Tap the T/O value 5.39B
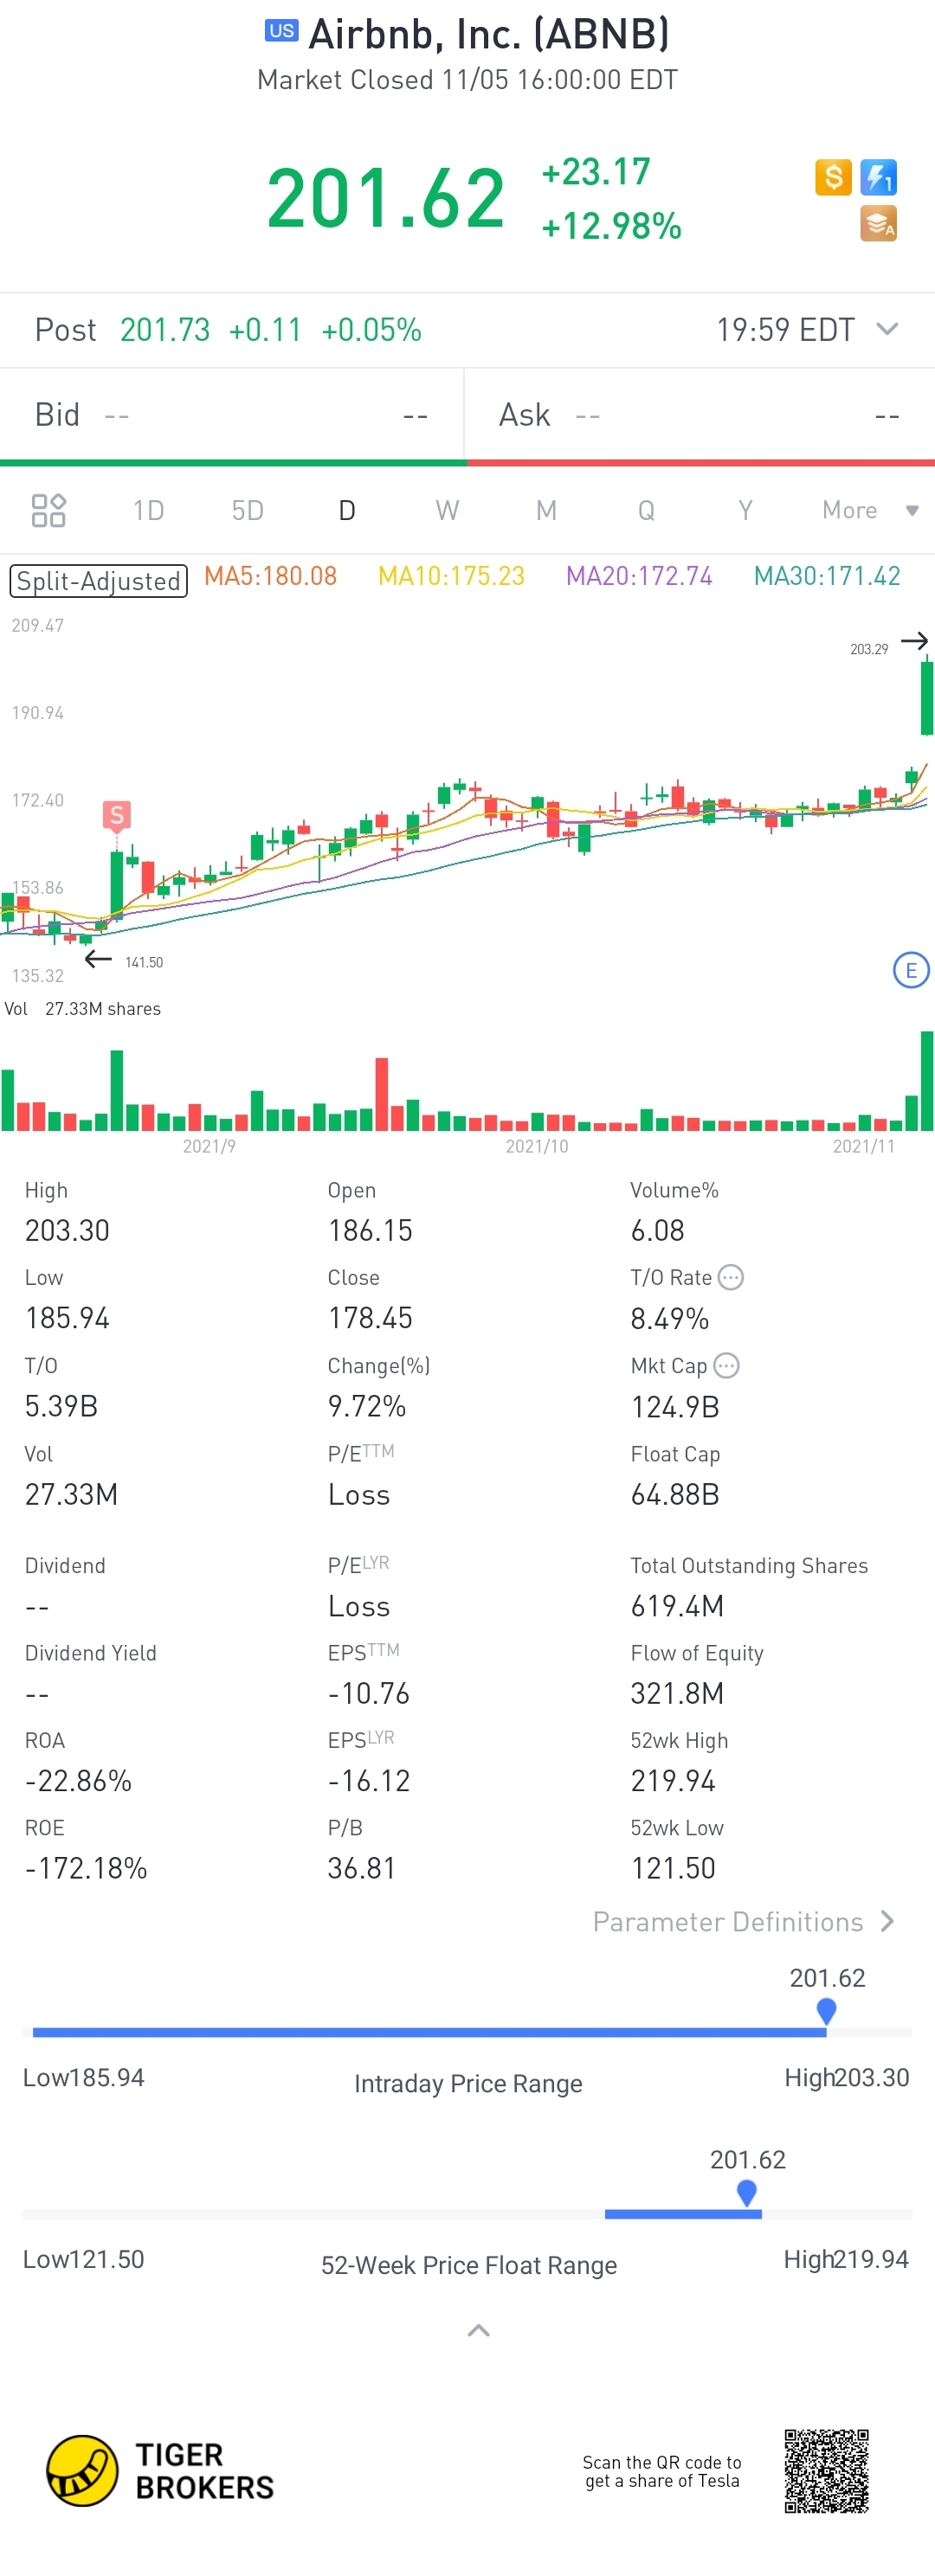 (61, 1406)
